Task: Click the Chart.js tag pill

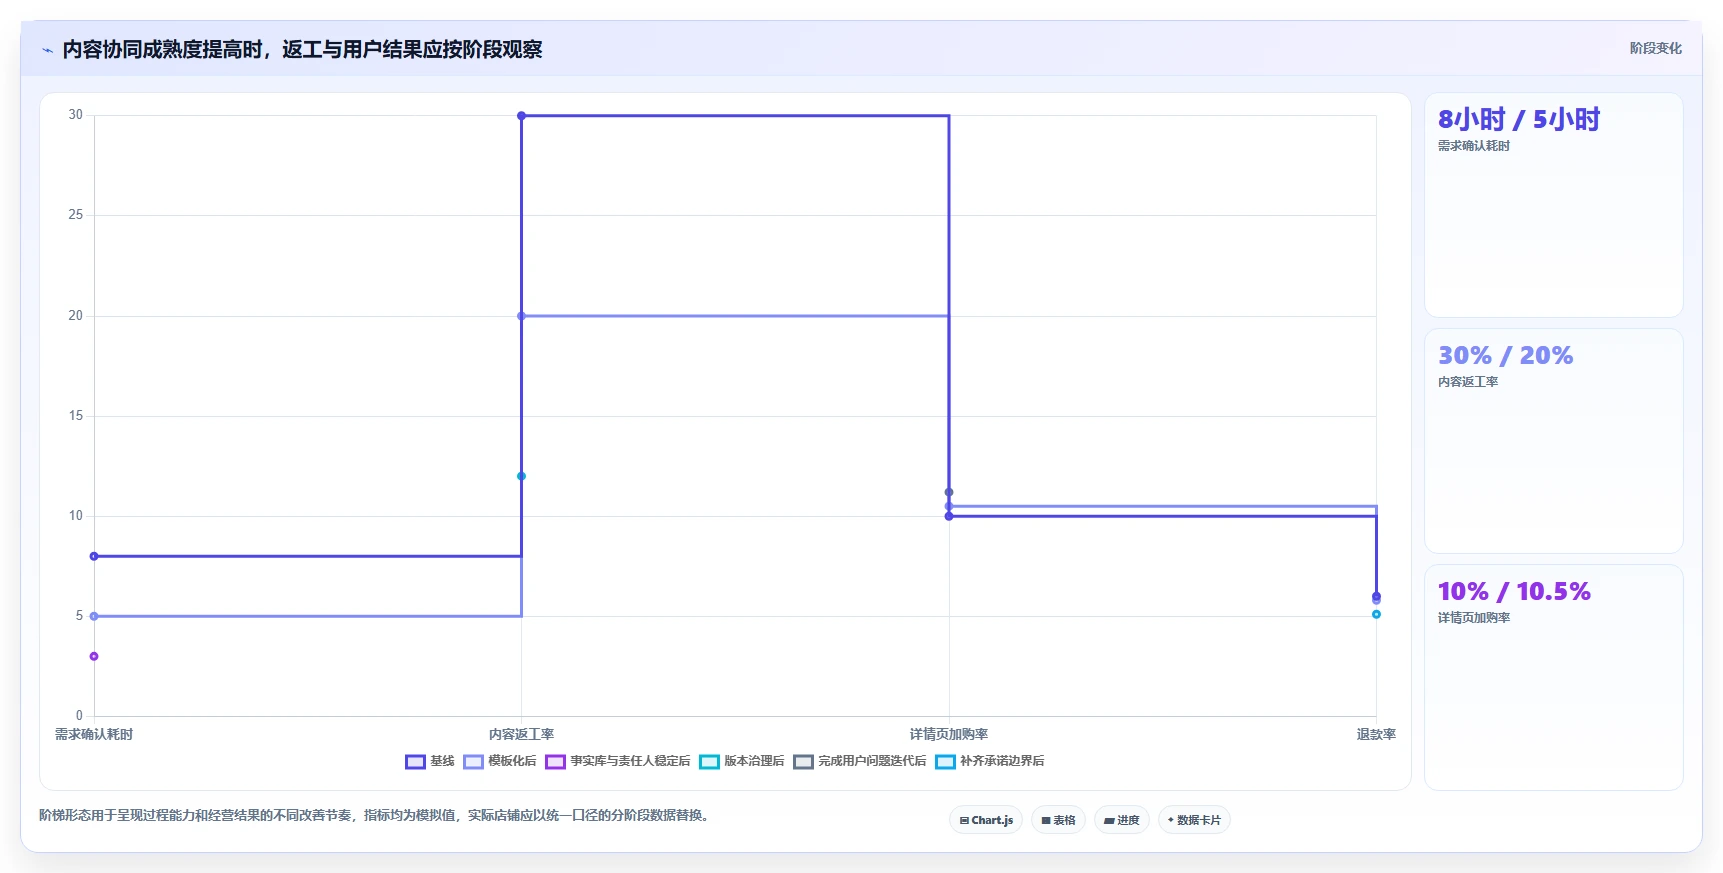Action: tap(986, 820)
